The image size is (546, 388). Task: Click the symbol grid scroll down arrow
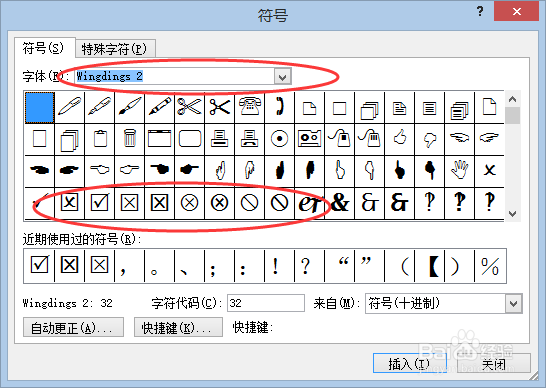(512, 213)
